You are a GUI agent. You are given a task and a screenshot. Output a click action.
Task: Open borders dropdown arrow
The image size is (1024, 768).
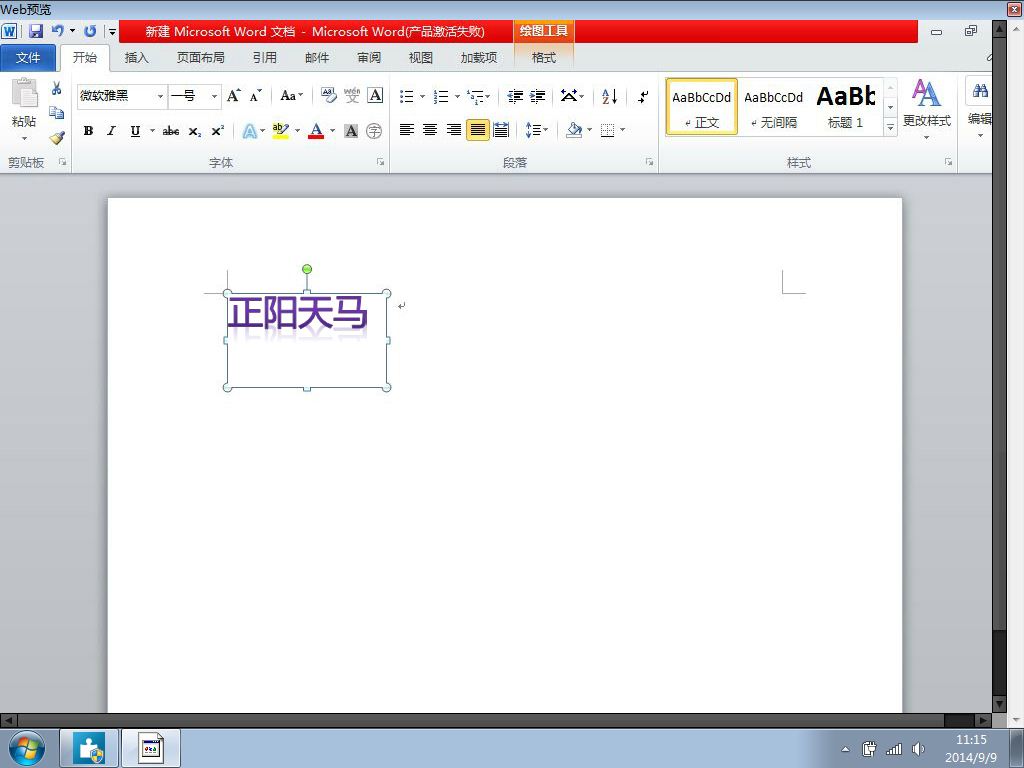pyautogui.click(x=623, y=130)
